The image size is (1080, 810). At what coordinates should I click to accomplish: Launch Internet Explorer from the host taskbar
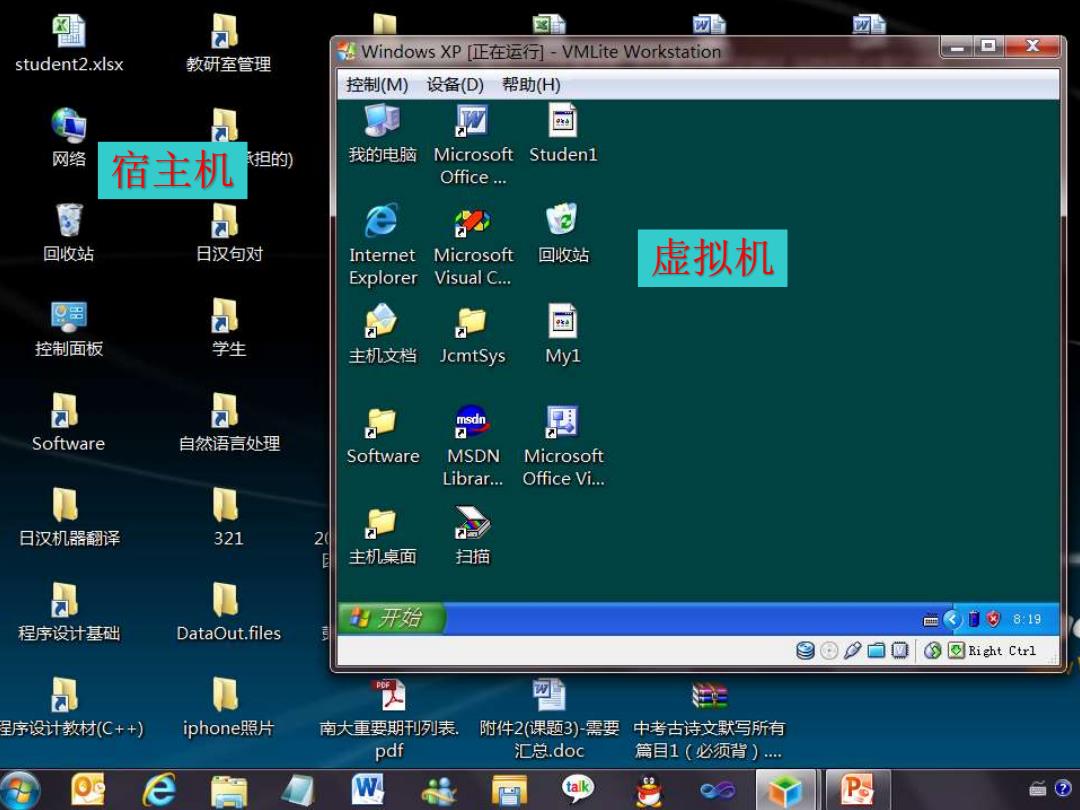pos(159,790)
